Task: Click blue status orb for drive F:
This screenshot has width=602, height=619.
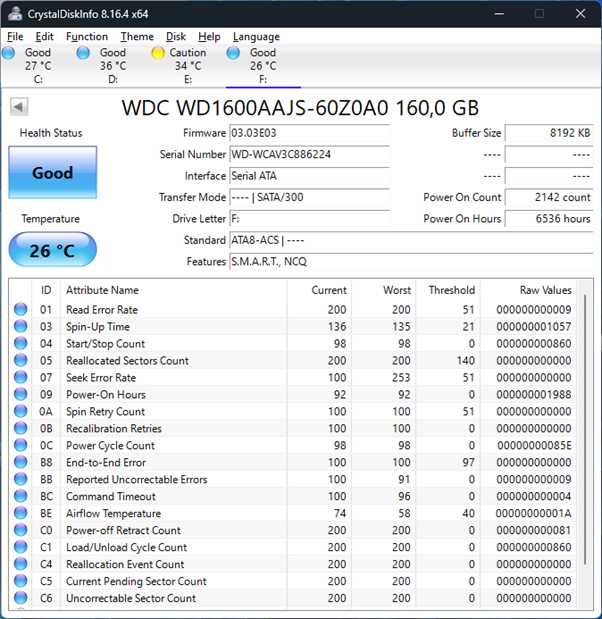Action: click(x=233, y=53)
